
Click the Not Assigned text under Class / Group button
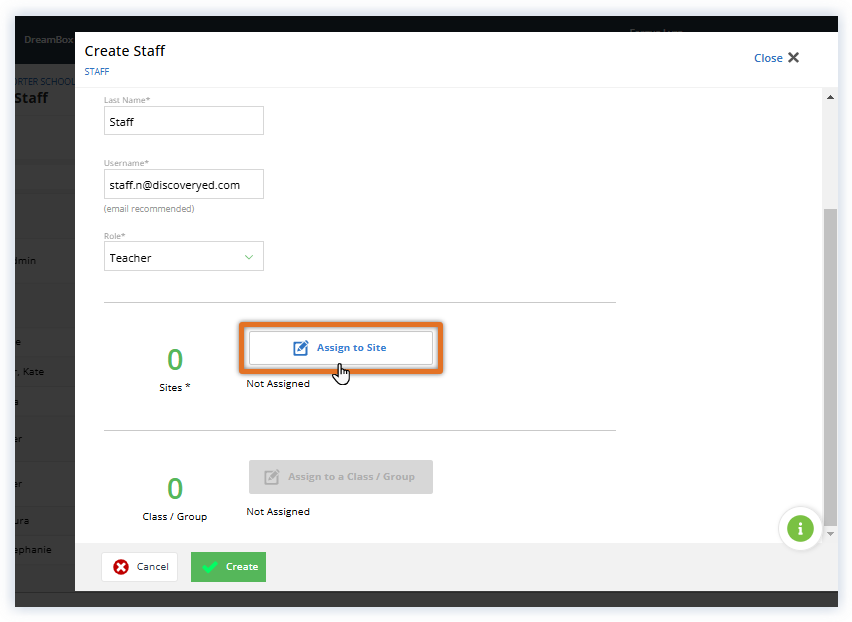[278, 512]
